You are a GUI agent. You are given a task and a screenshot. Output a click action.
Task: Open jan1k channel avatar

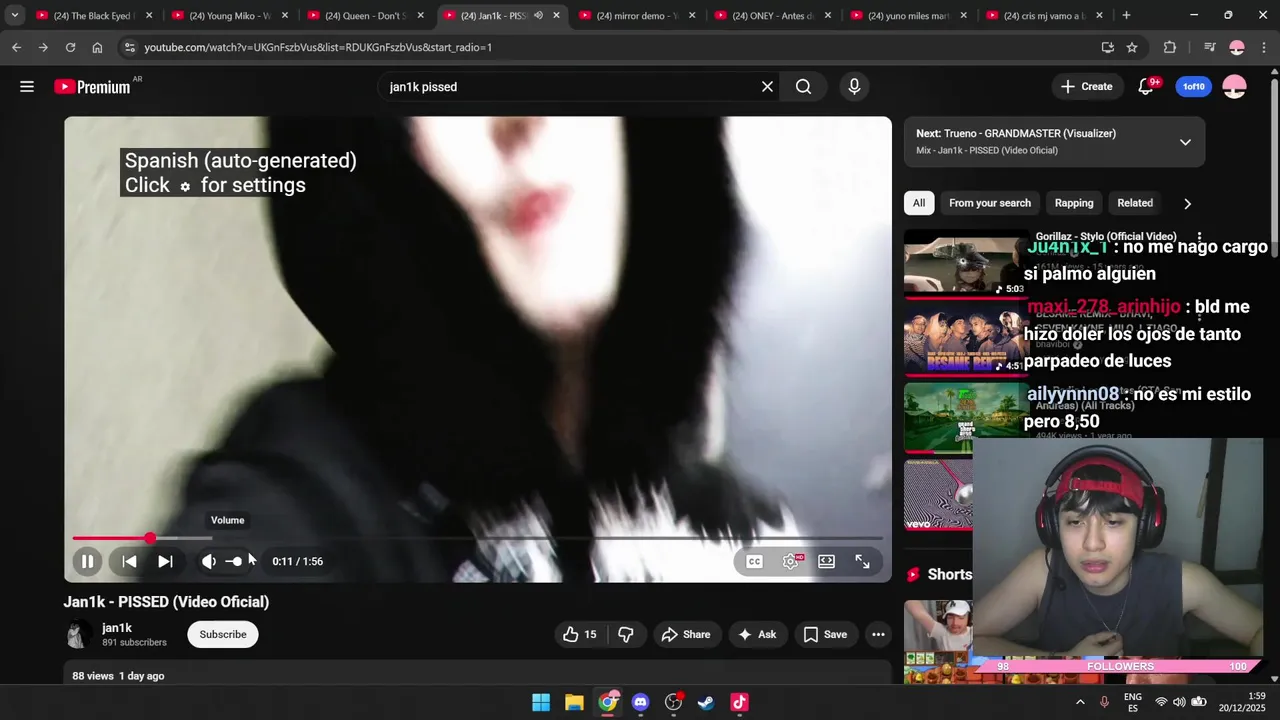(78, 635)
